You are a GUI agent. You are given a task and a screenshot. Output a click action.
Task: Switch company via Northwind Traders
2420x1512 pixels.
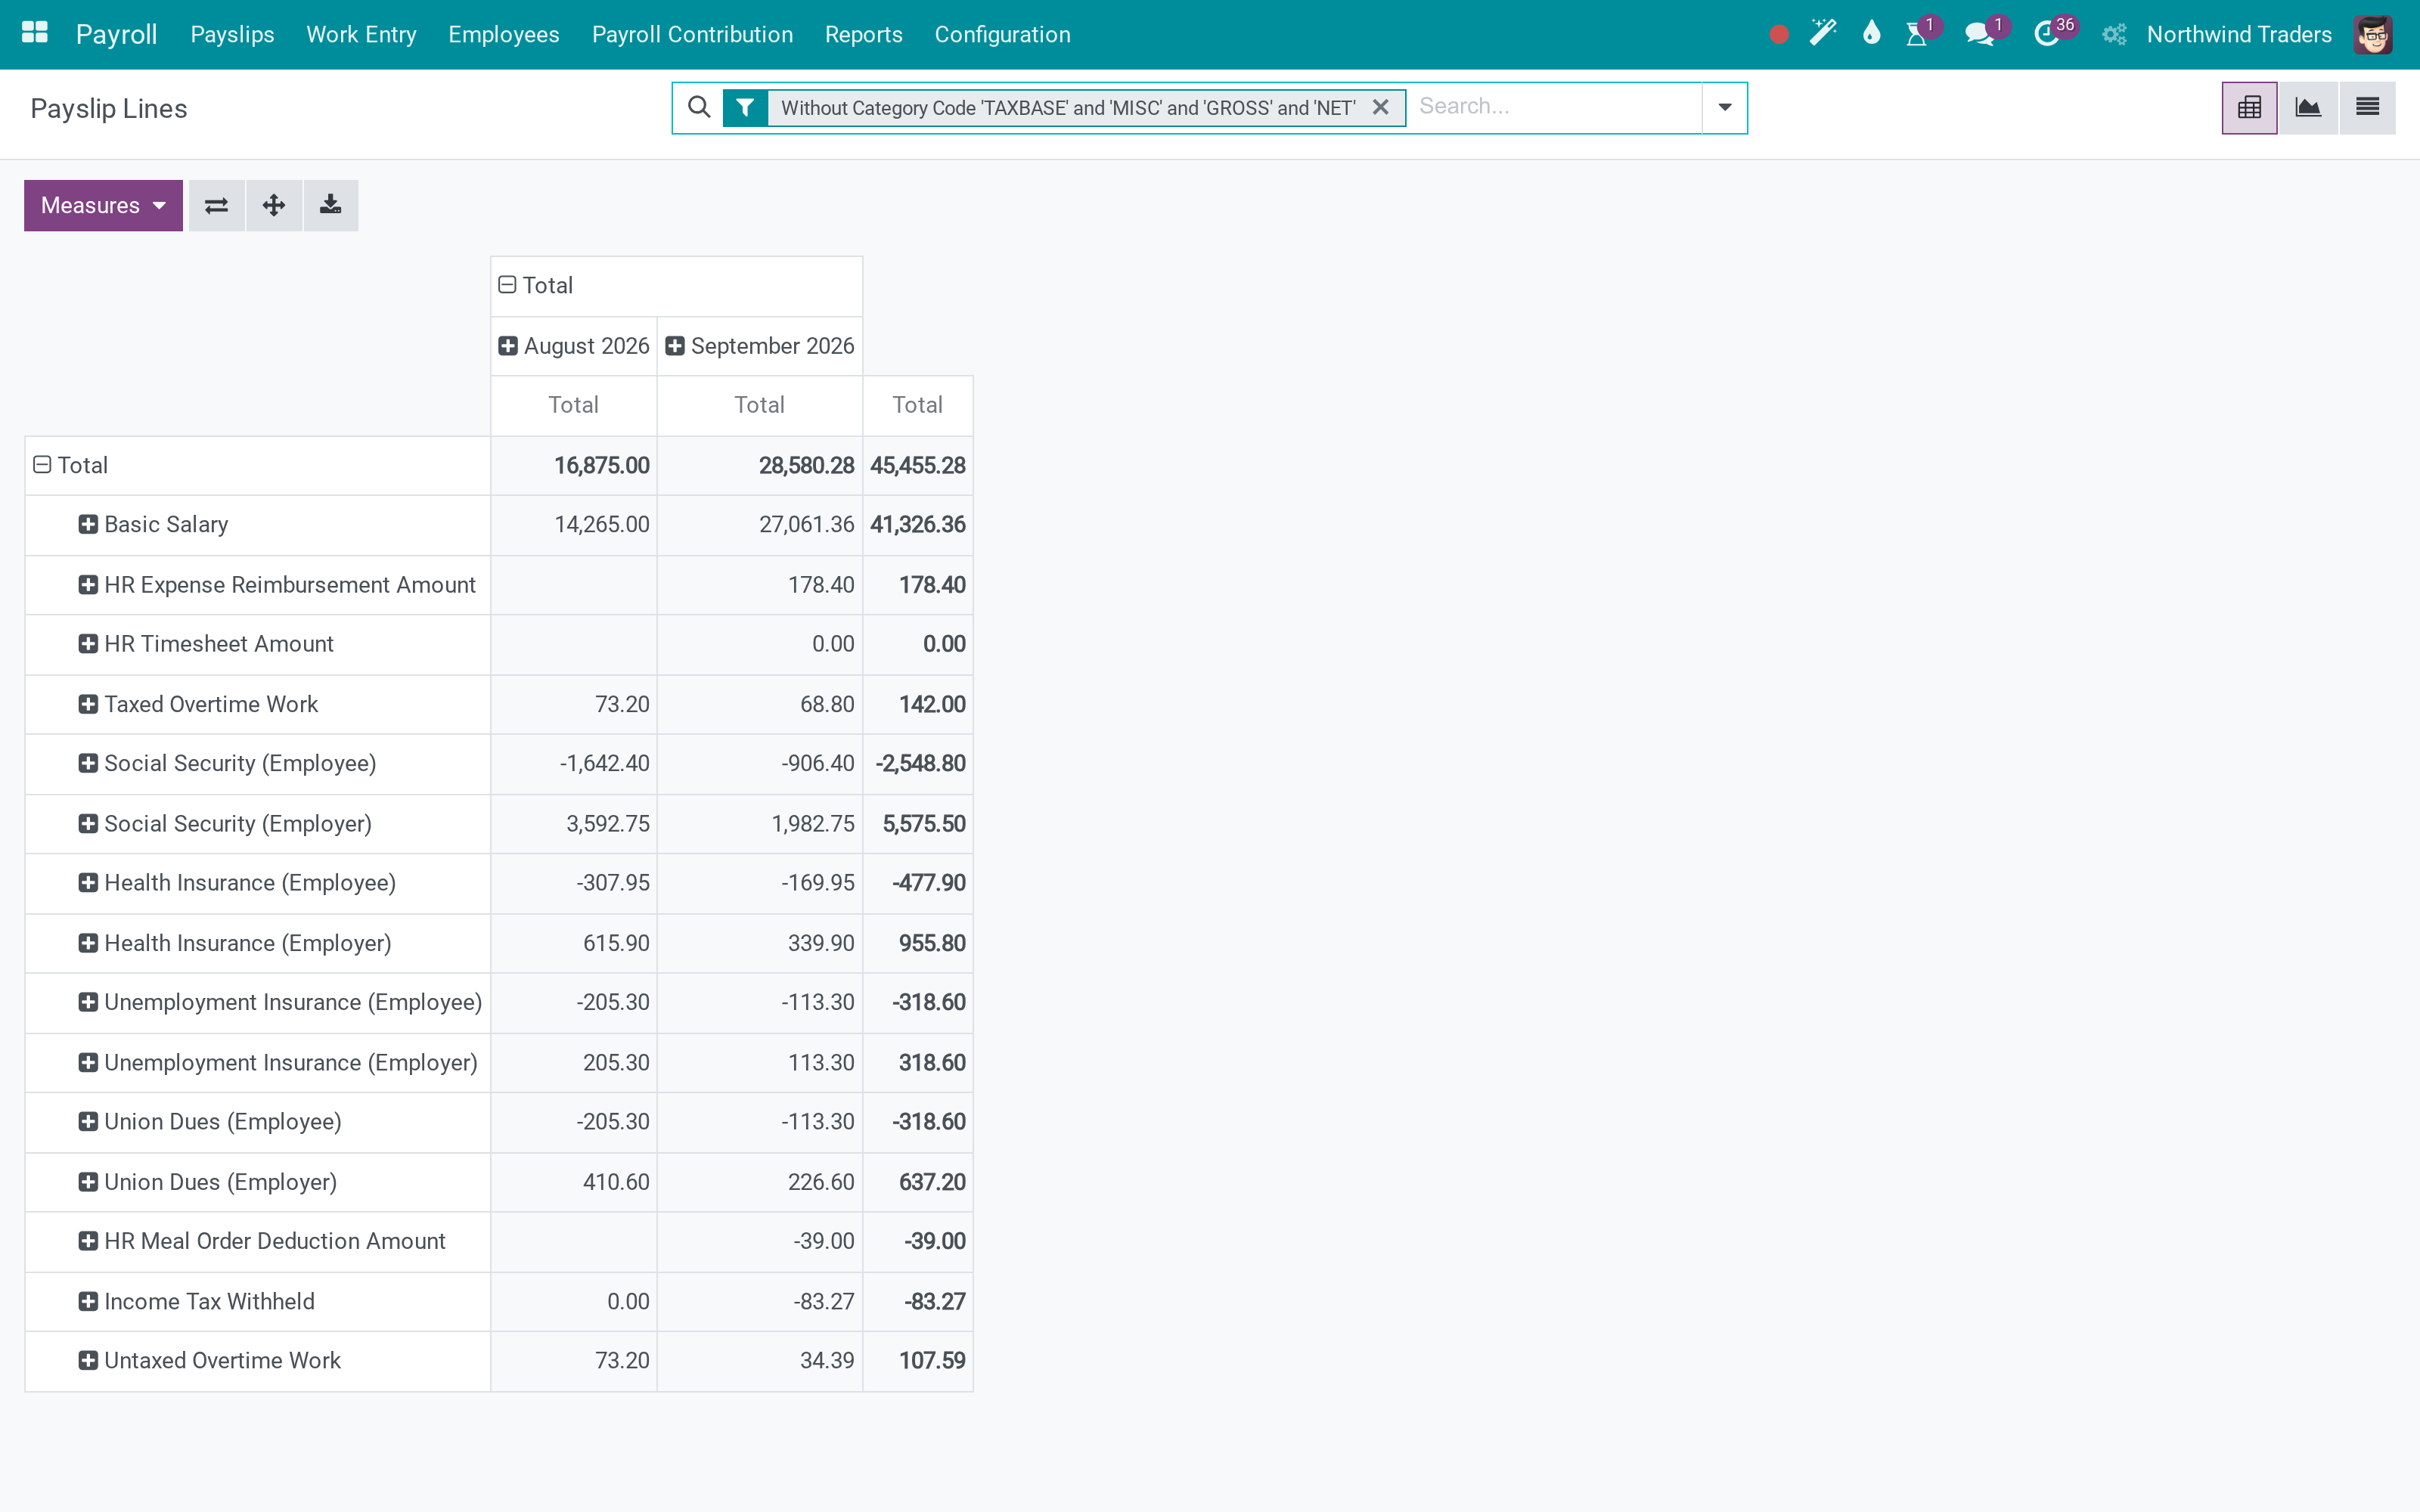click(2239, 34)
